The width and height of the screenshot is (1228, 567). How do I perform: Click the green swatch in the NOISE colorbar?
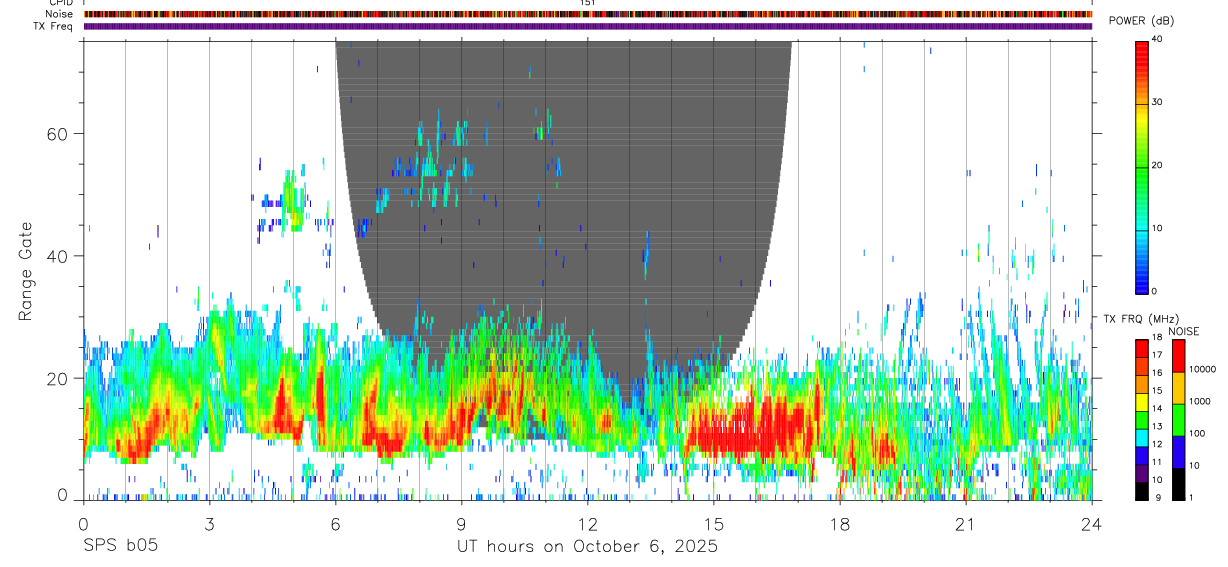point(1178,420)
